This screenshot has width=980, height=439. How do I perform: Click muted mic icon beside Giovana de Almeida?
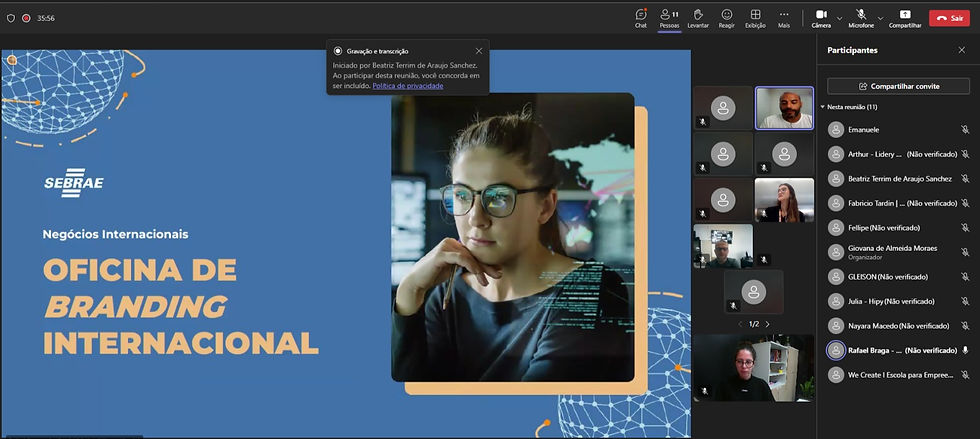point(965,252)
